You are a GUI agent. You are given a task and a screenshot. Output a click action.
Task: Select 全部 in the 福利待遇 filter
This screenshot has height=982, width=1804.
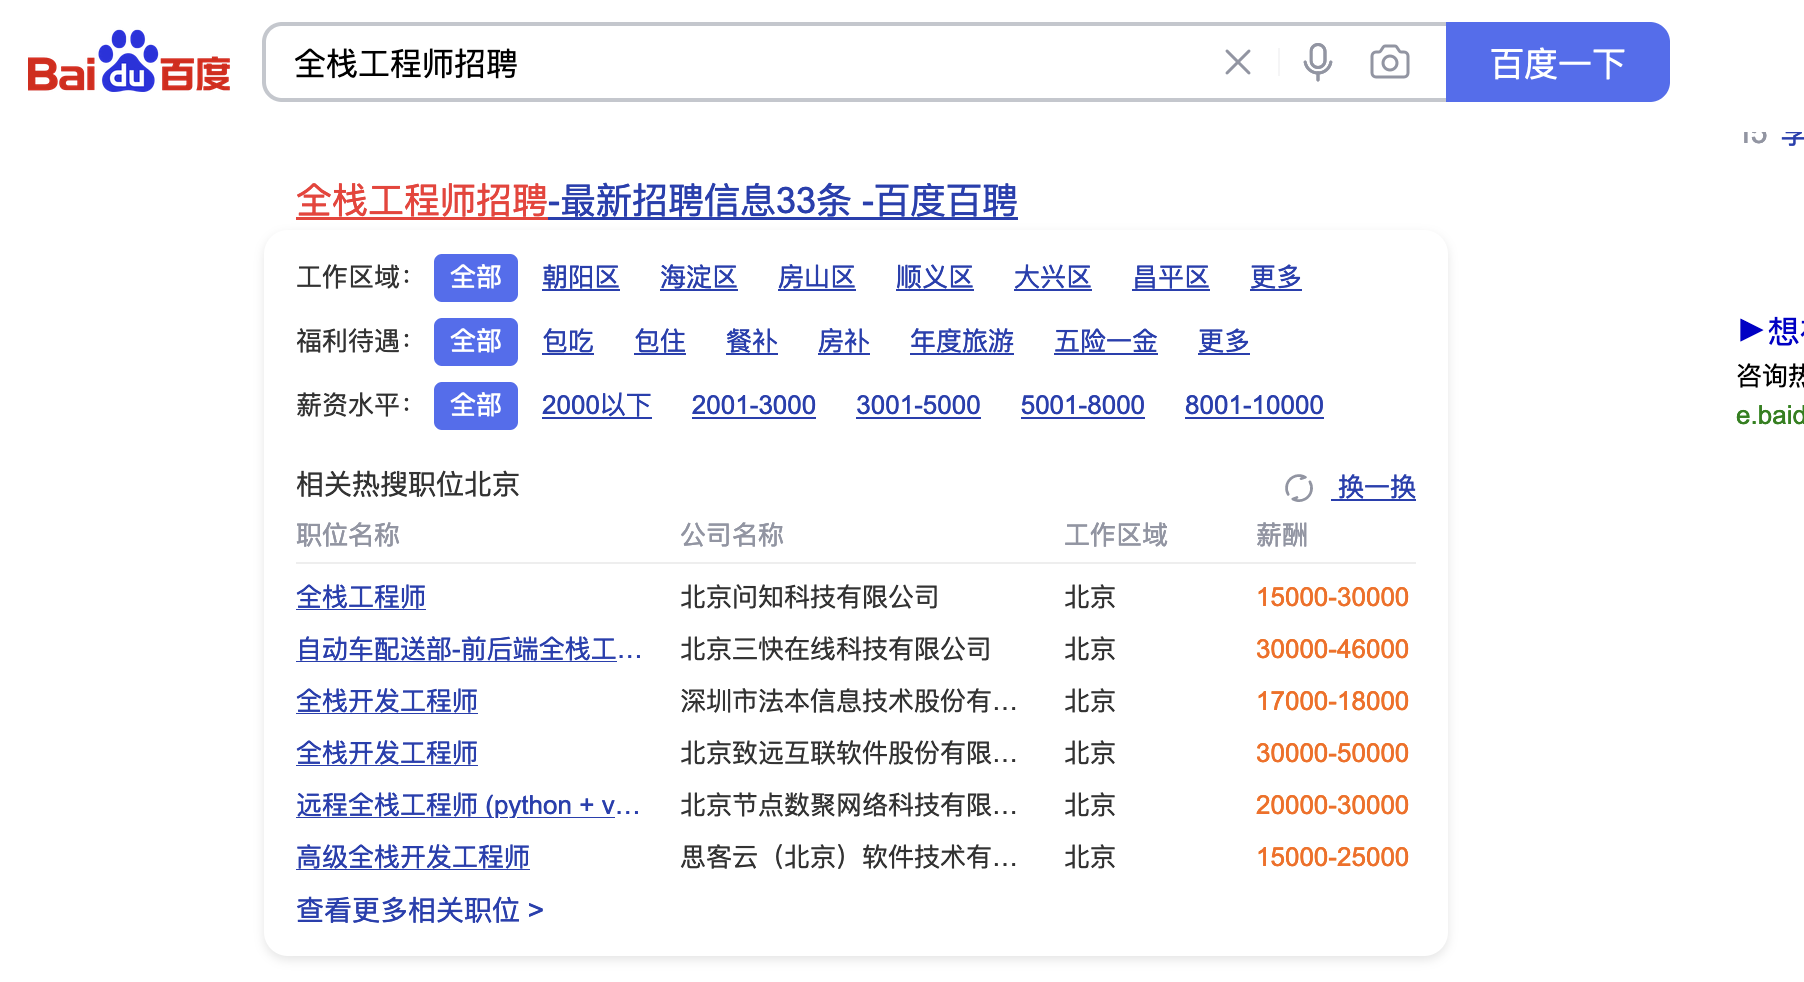coord(475,342)
